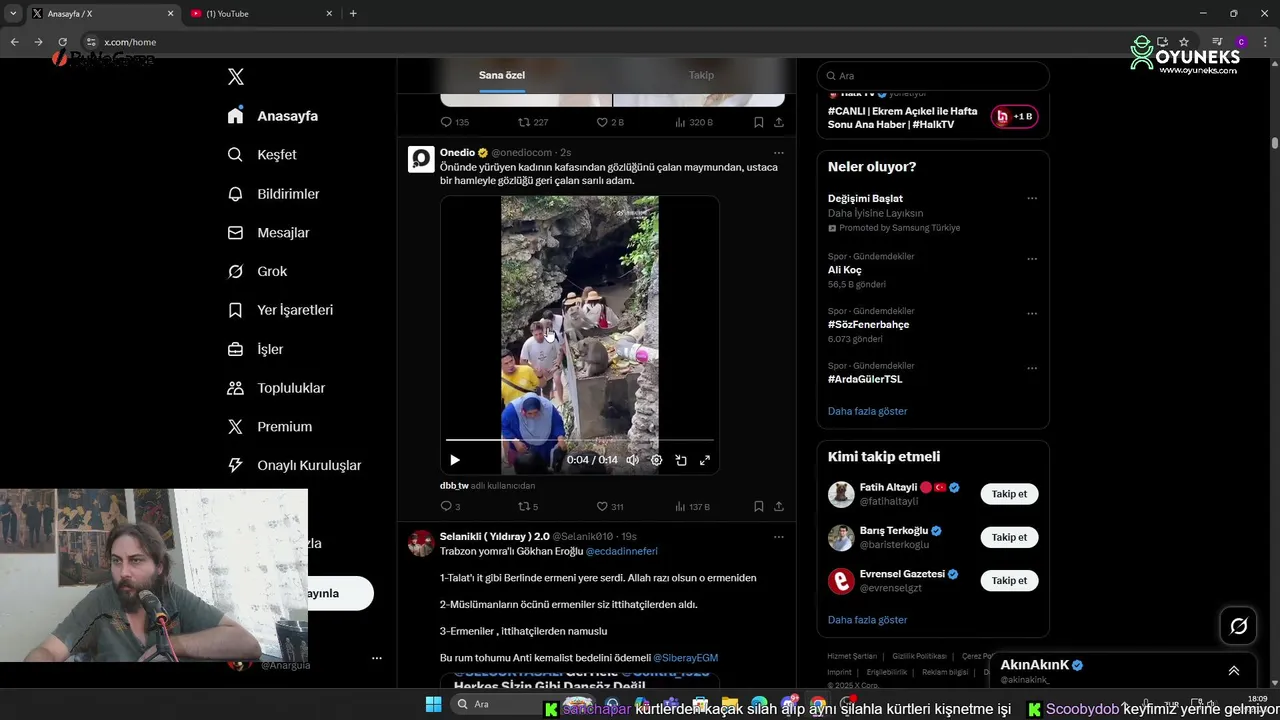Open options for Değişimi Başlat trend
Viewport: 1280px width, 720px height.
[1032, 199]
